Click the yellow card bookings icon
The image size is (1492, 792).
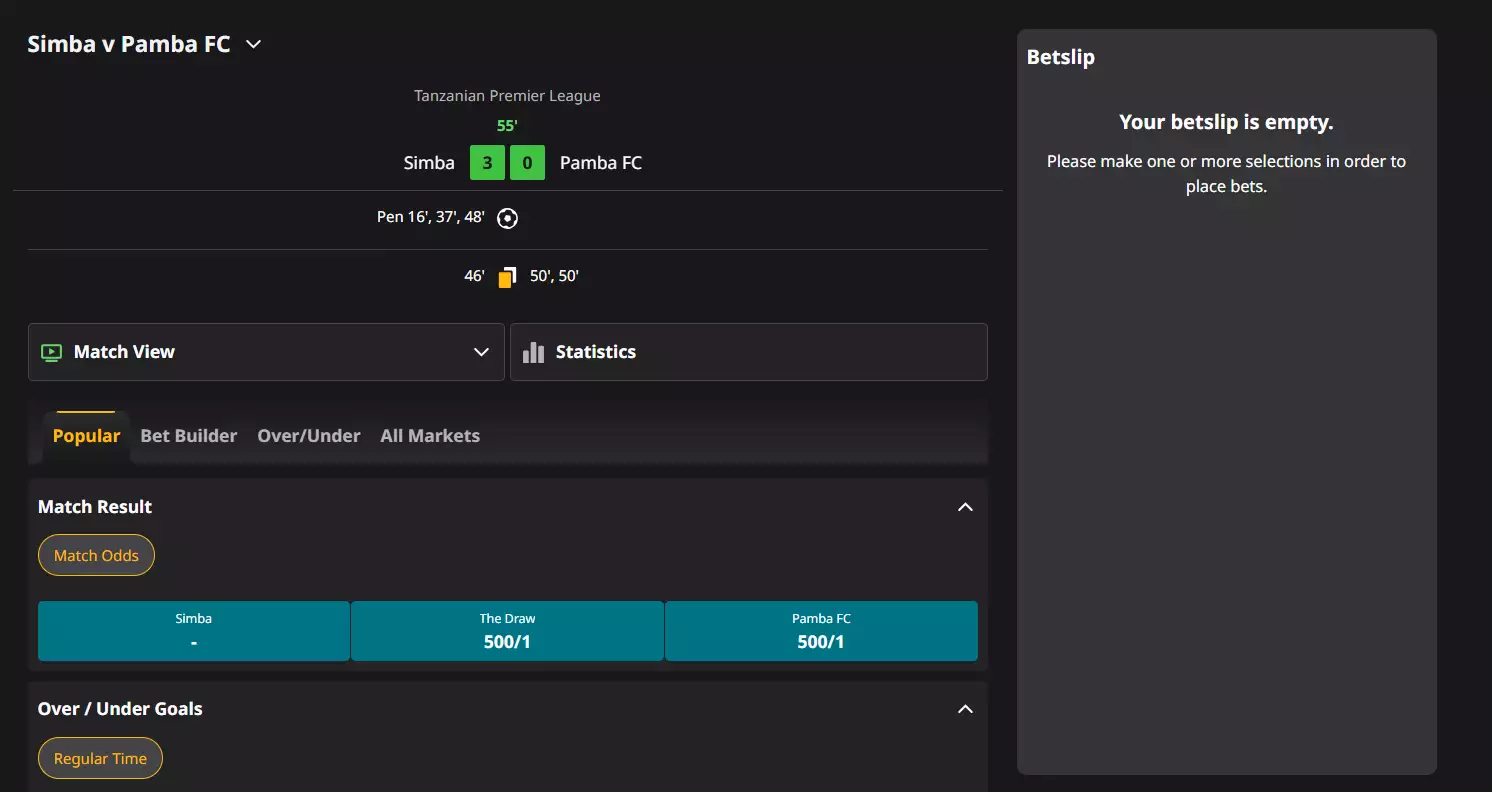click(x=507, y=277)
